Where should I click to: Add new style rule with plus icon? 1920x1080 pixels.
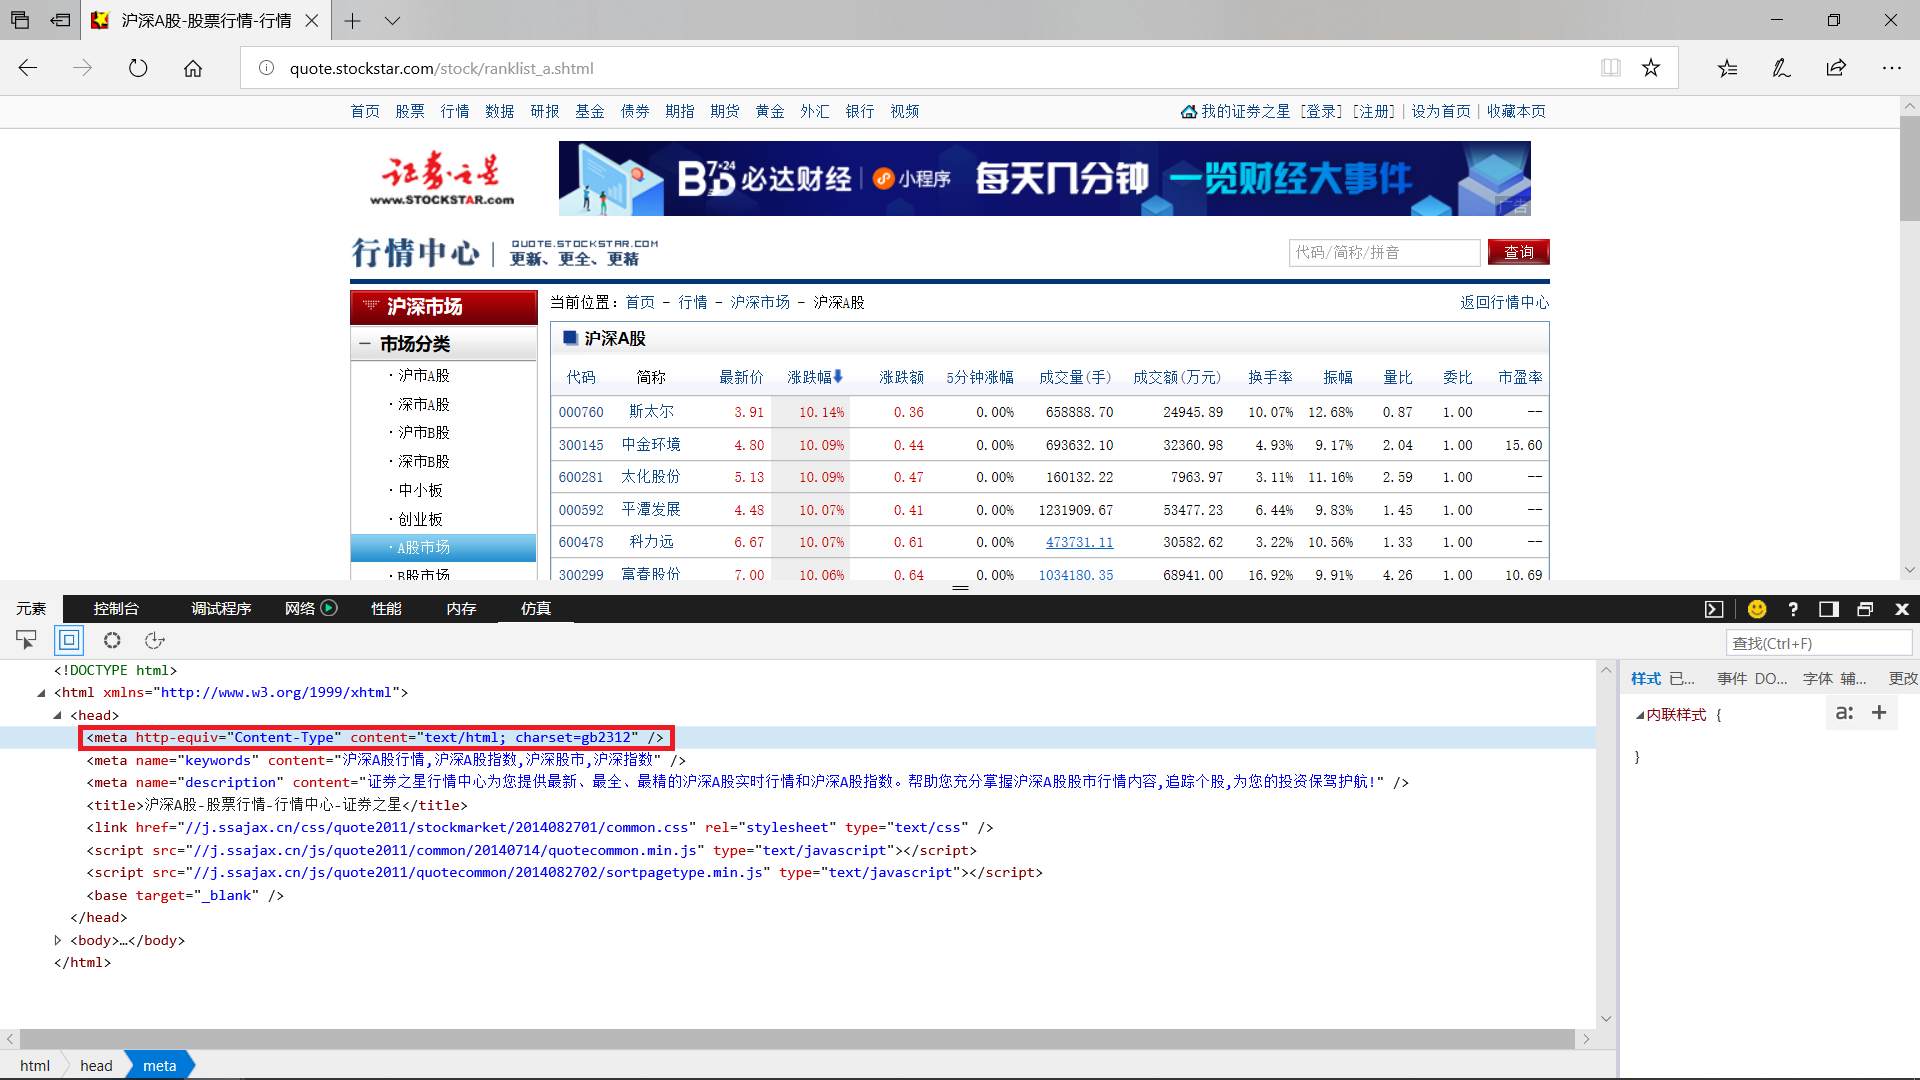pos(1879,713)
